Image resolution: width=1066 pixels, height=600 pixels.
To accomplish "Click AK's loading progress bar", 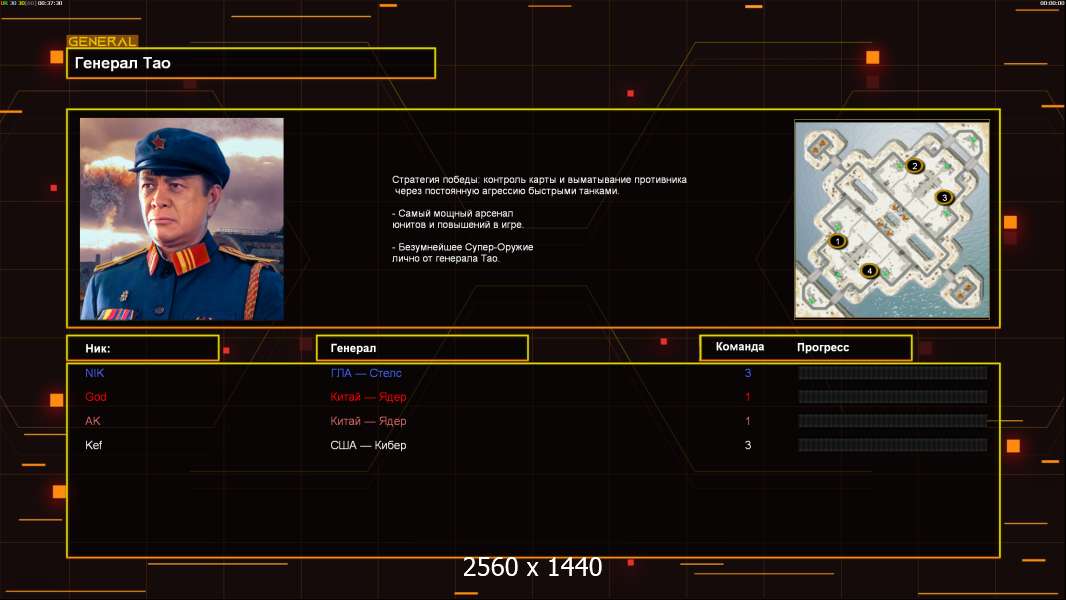I will pos(893,421).
